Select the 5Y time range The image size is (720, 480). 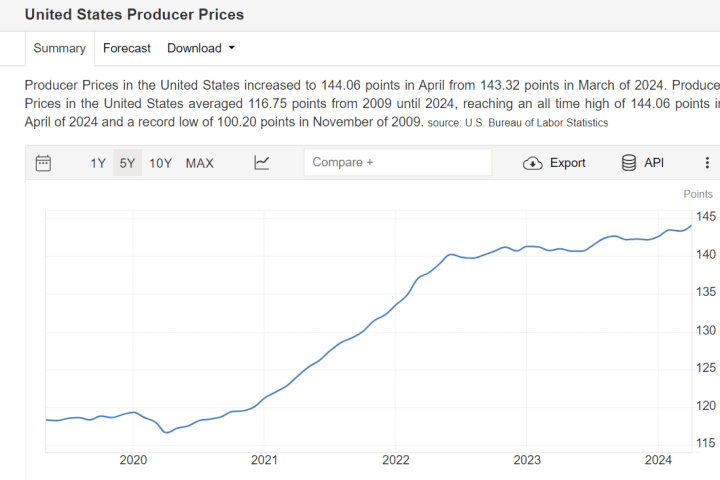pyautogui.click(x=127, y=163)
